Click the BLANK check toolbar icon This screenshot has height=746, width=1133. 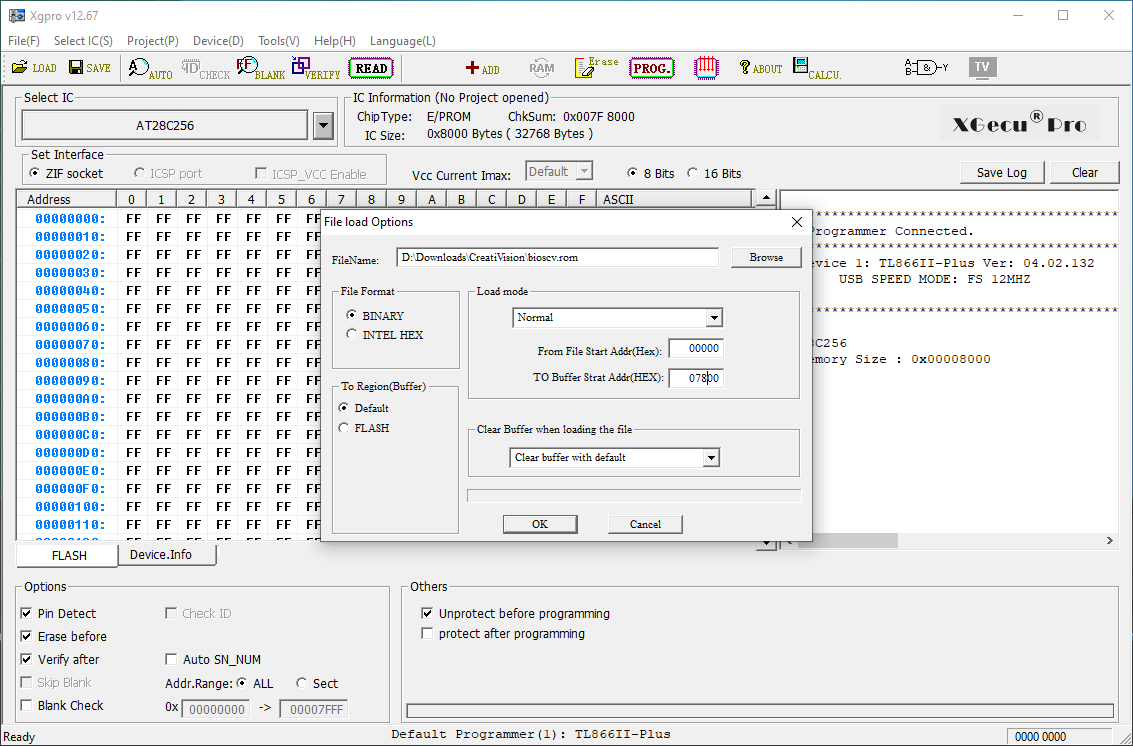coord(260,68)
